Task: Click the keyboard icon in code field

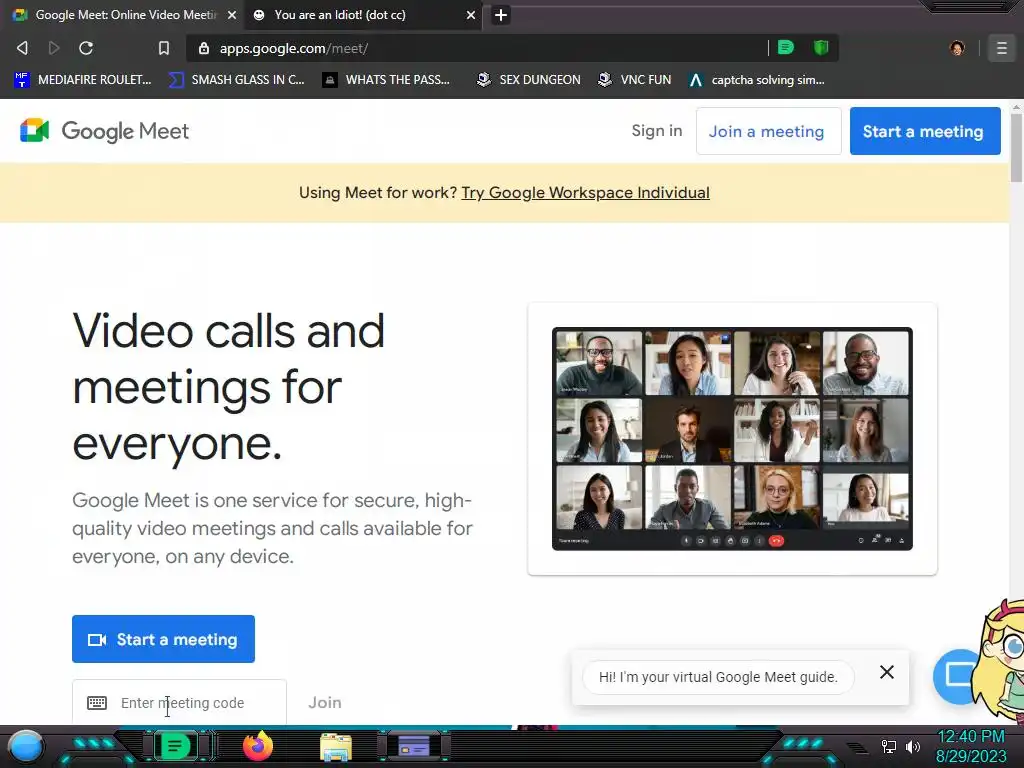Action: [x=97, y=703]
